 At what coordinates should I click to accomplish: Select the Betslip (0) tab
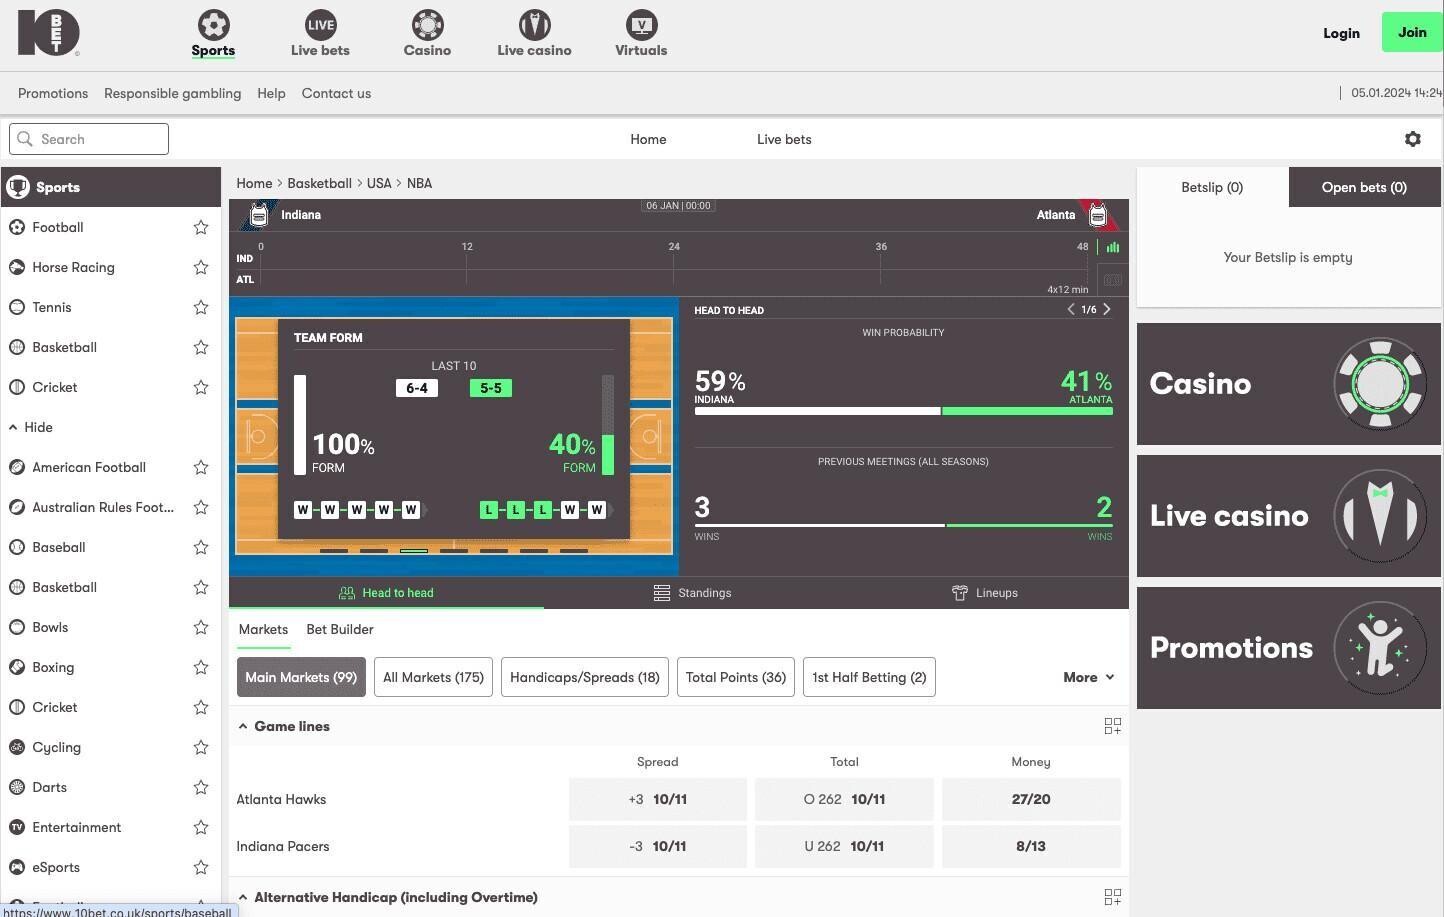[1212, 187]
